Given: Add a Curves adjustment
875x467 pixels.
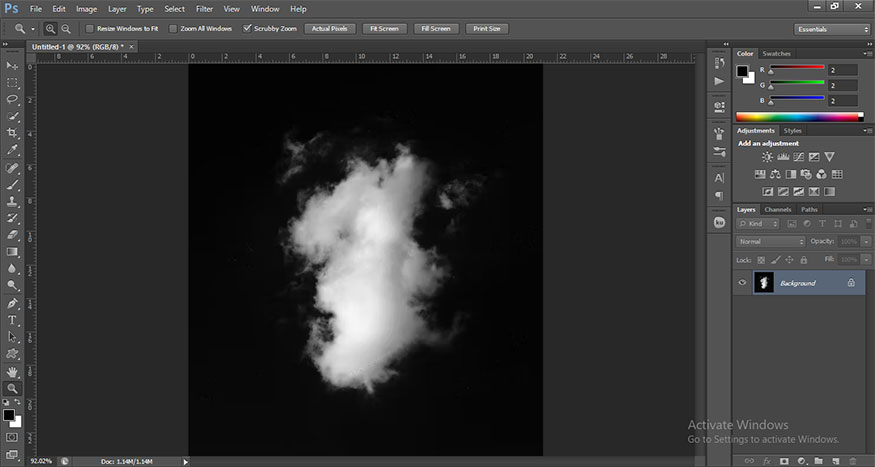Looking at the screenshot, I should click(x=799, y=157).
